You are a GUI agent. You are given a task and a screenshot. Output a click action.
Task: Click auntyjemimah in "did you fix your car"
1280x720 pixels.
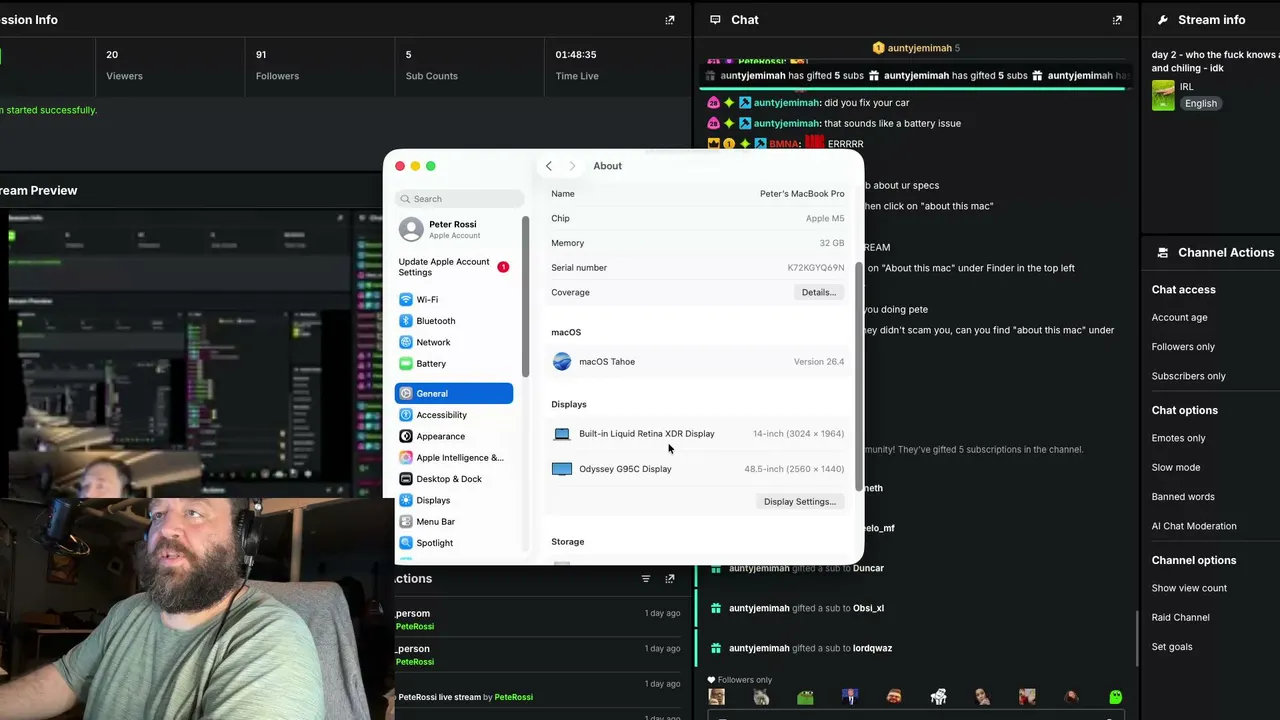point(786,103)
